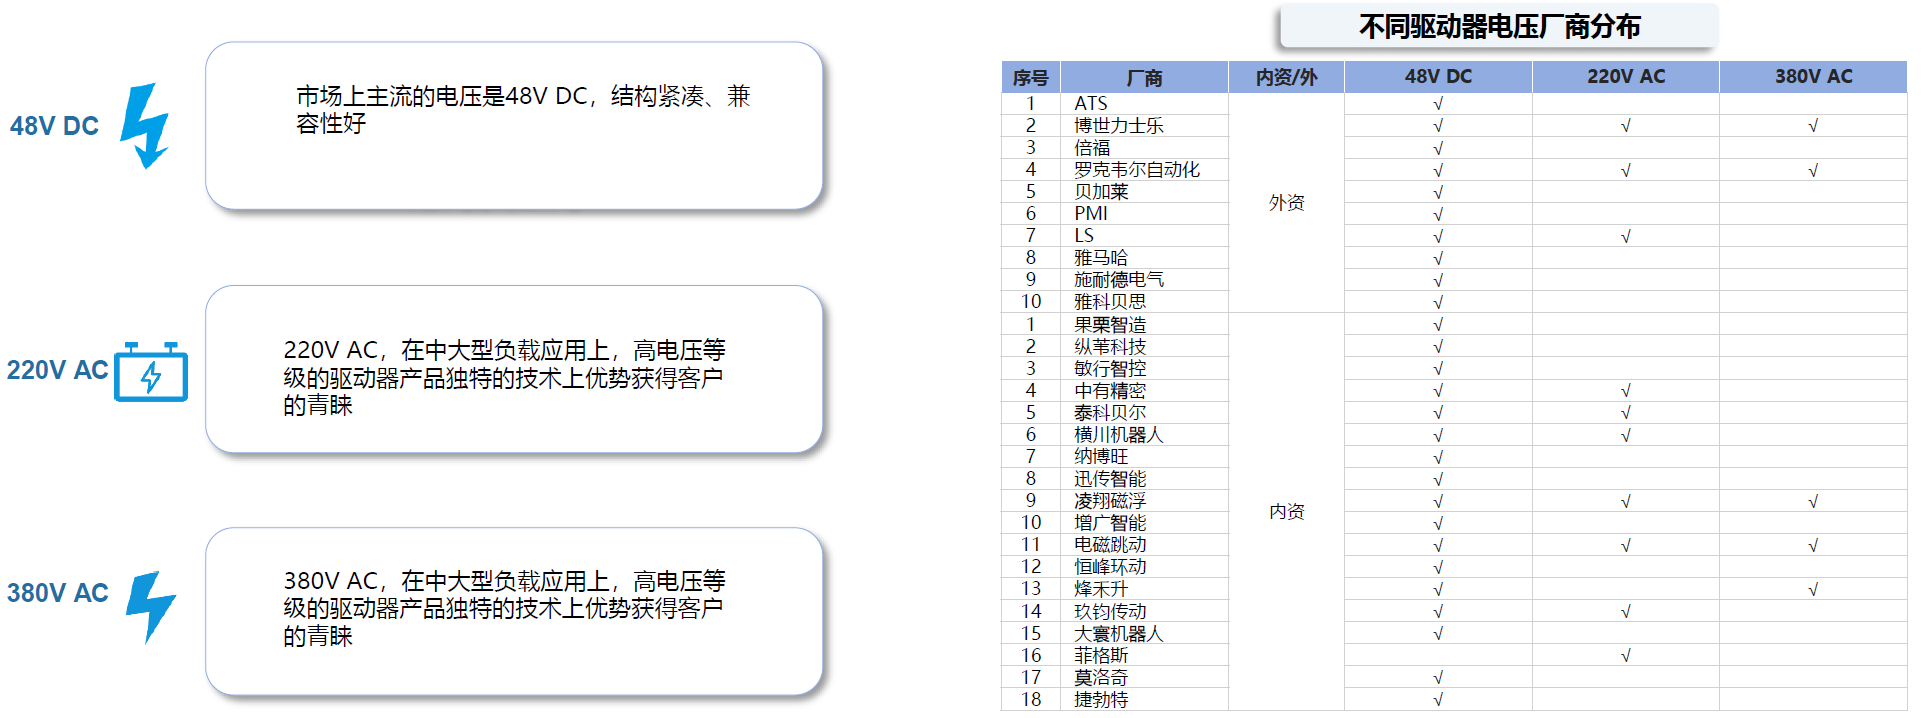Select the 220V AC checkmark for LS
Image resolution: width=1923 pixels, height=718 pixels.
tap(1625, 237)
